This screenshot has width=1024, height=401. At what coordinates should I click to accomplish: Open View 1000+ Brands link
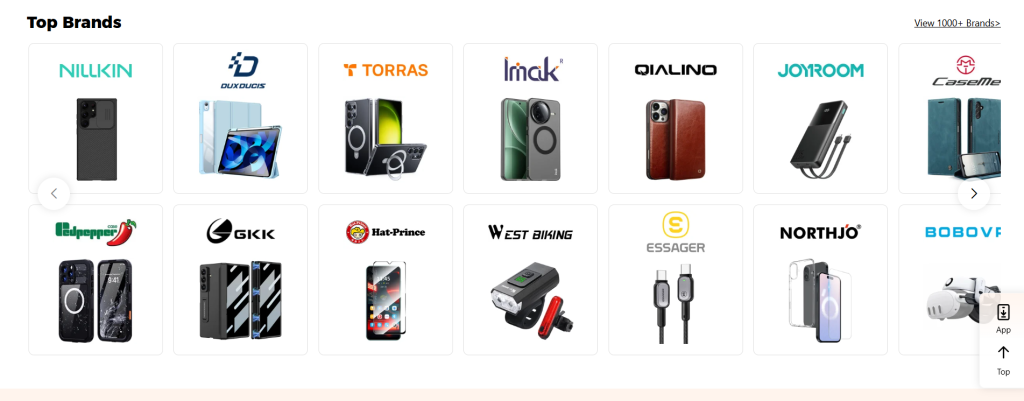(x=957, y=23)
